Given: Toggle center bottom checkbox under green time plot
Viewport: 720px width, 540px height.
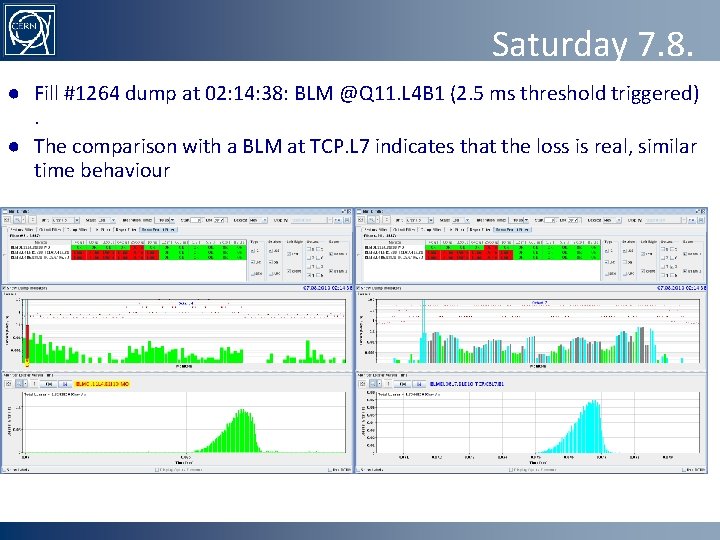Looking at the screenshot, I should [x=157, y=470].
